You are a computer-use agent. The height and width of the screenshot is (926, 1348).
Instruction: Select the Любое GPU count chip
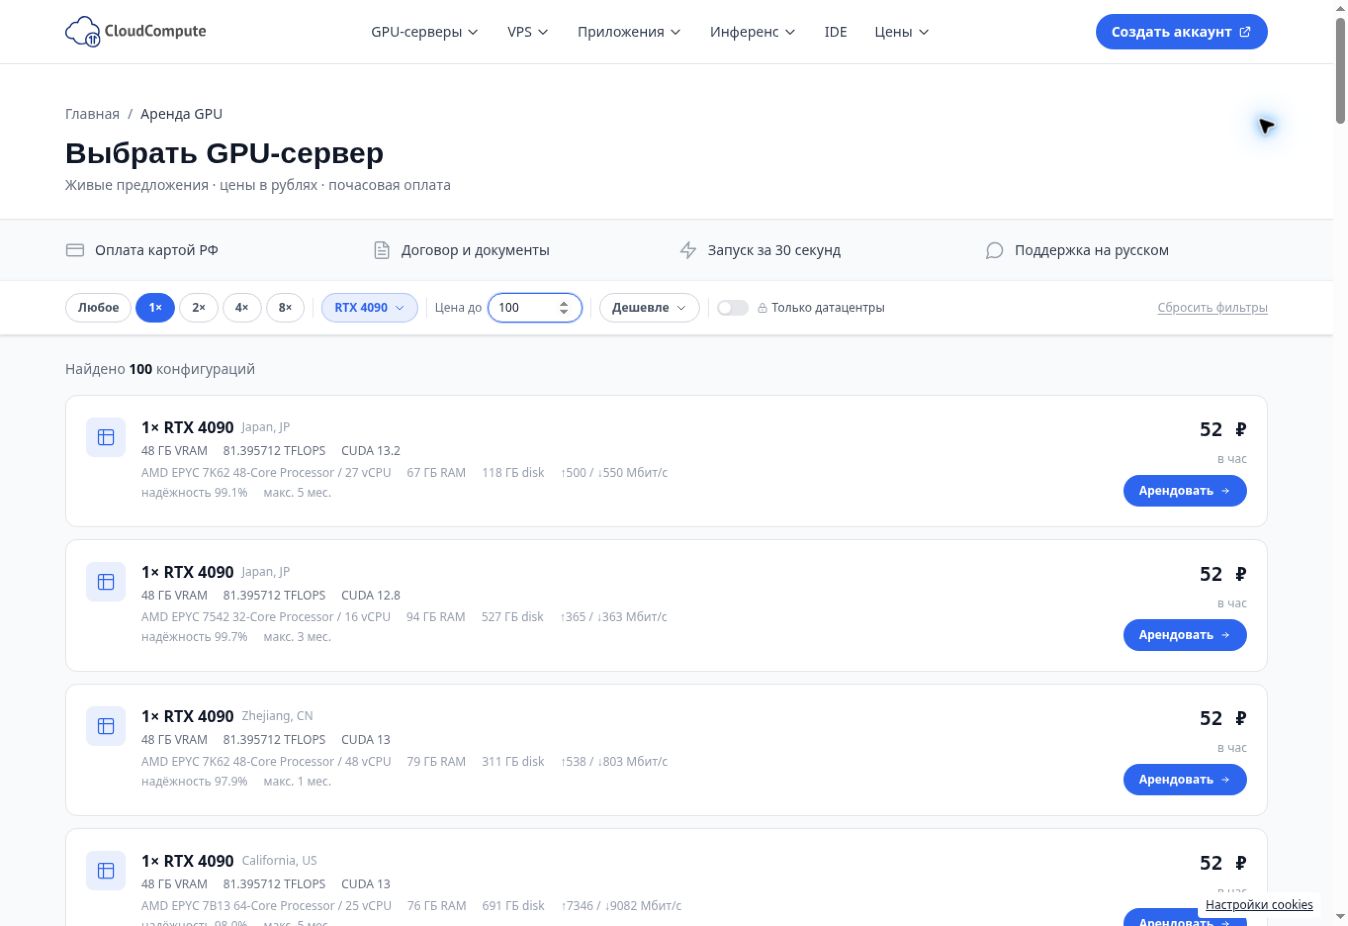98,308
